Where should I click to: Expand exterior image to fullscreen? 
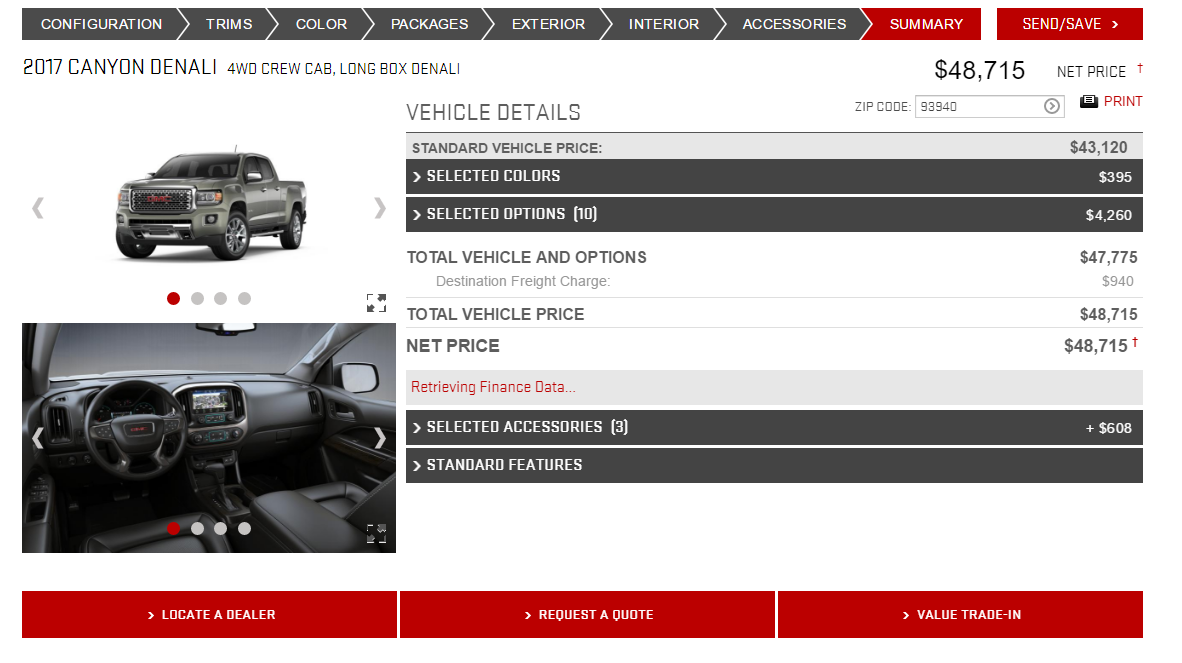376,303
